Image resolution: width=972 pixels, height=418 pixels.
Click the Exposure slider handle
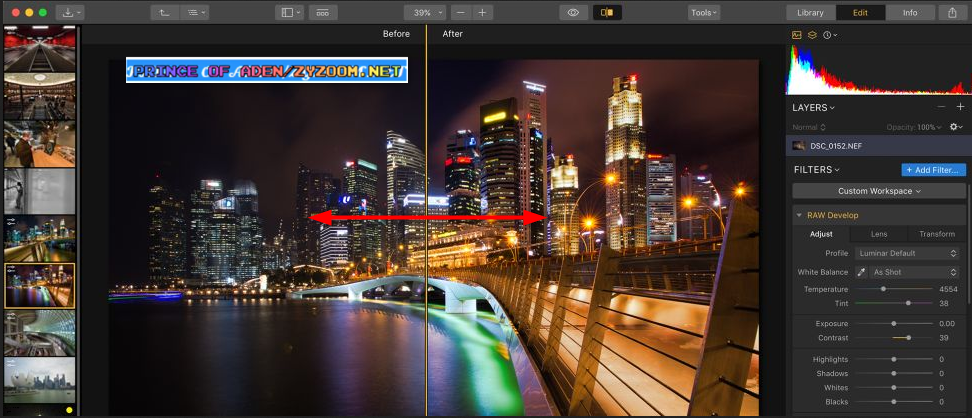[894, 324]
